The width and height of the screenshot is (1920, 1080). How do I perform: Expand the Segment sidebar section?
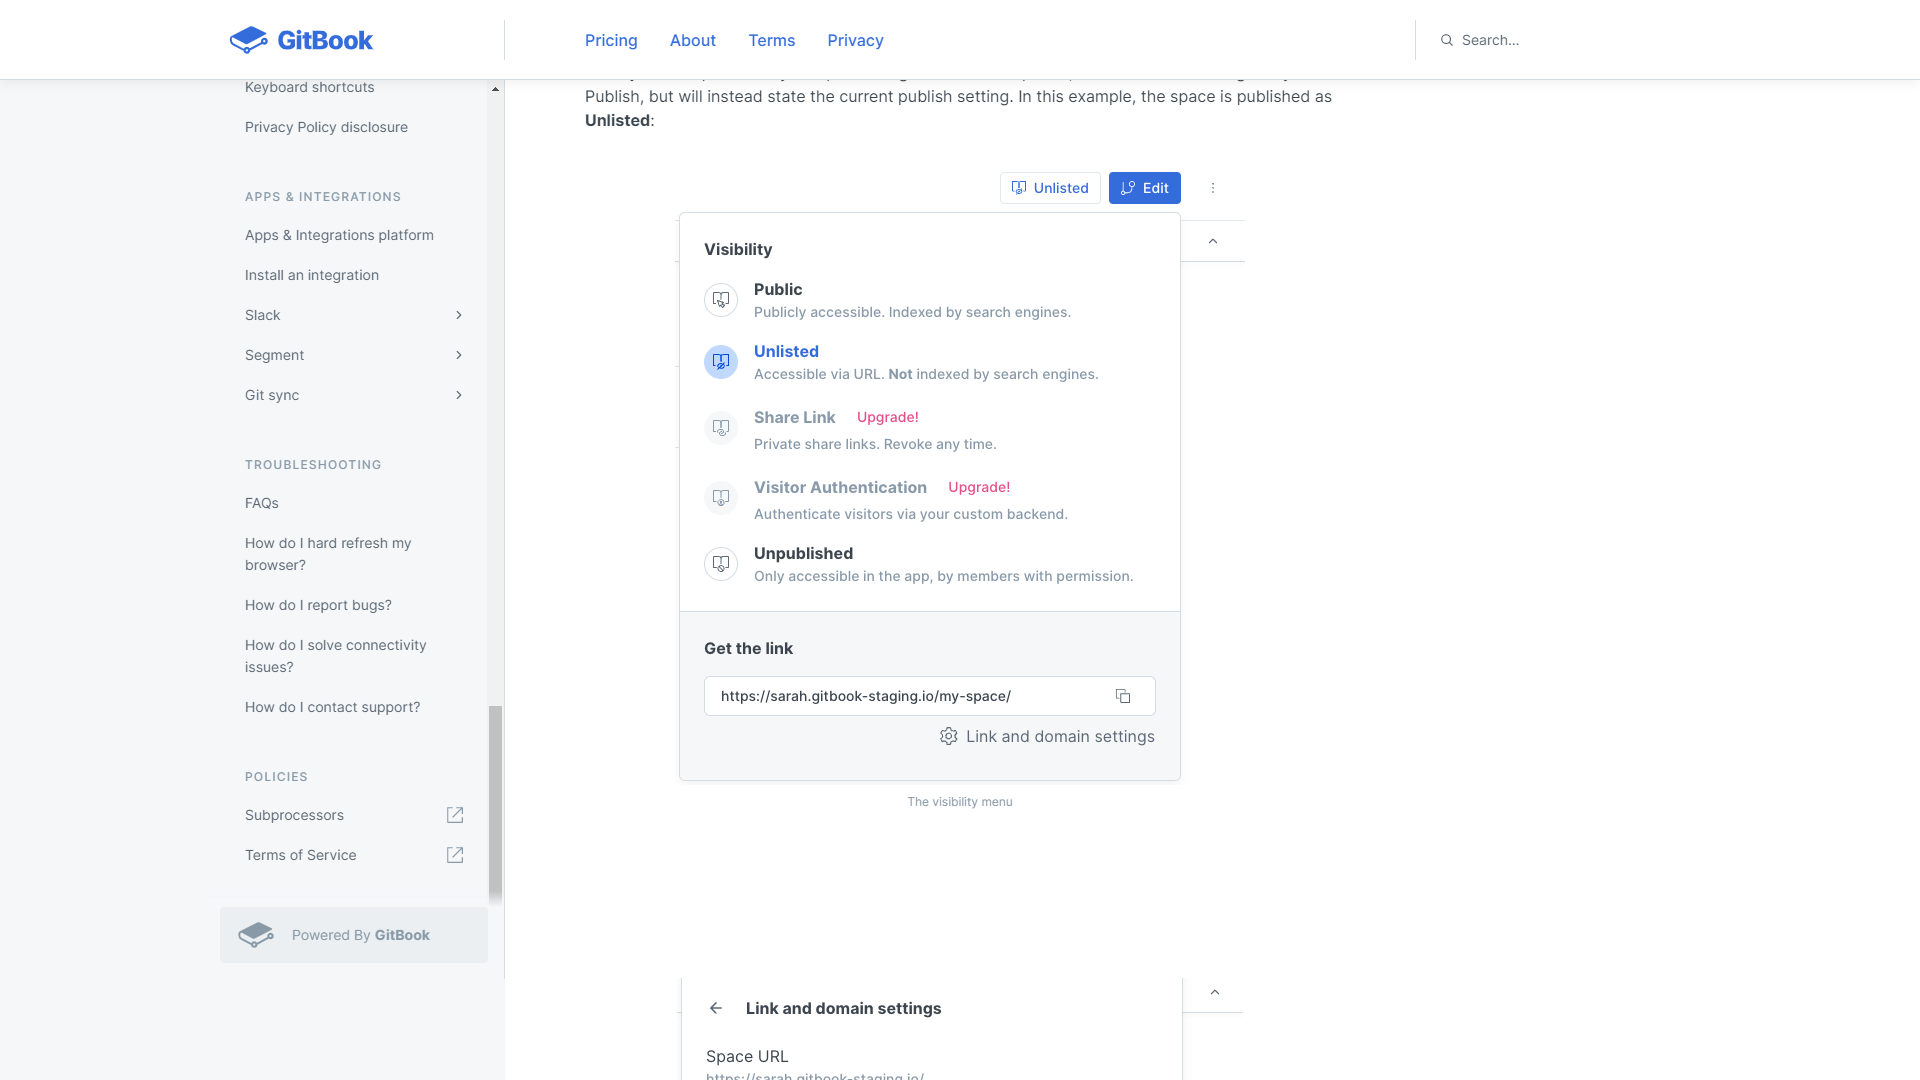(x=459, y=355)
